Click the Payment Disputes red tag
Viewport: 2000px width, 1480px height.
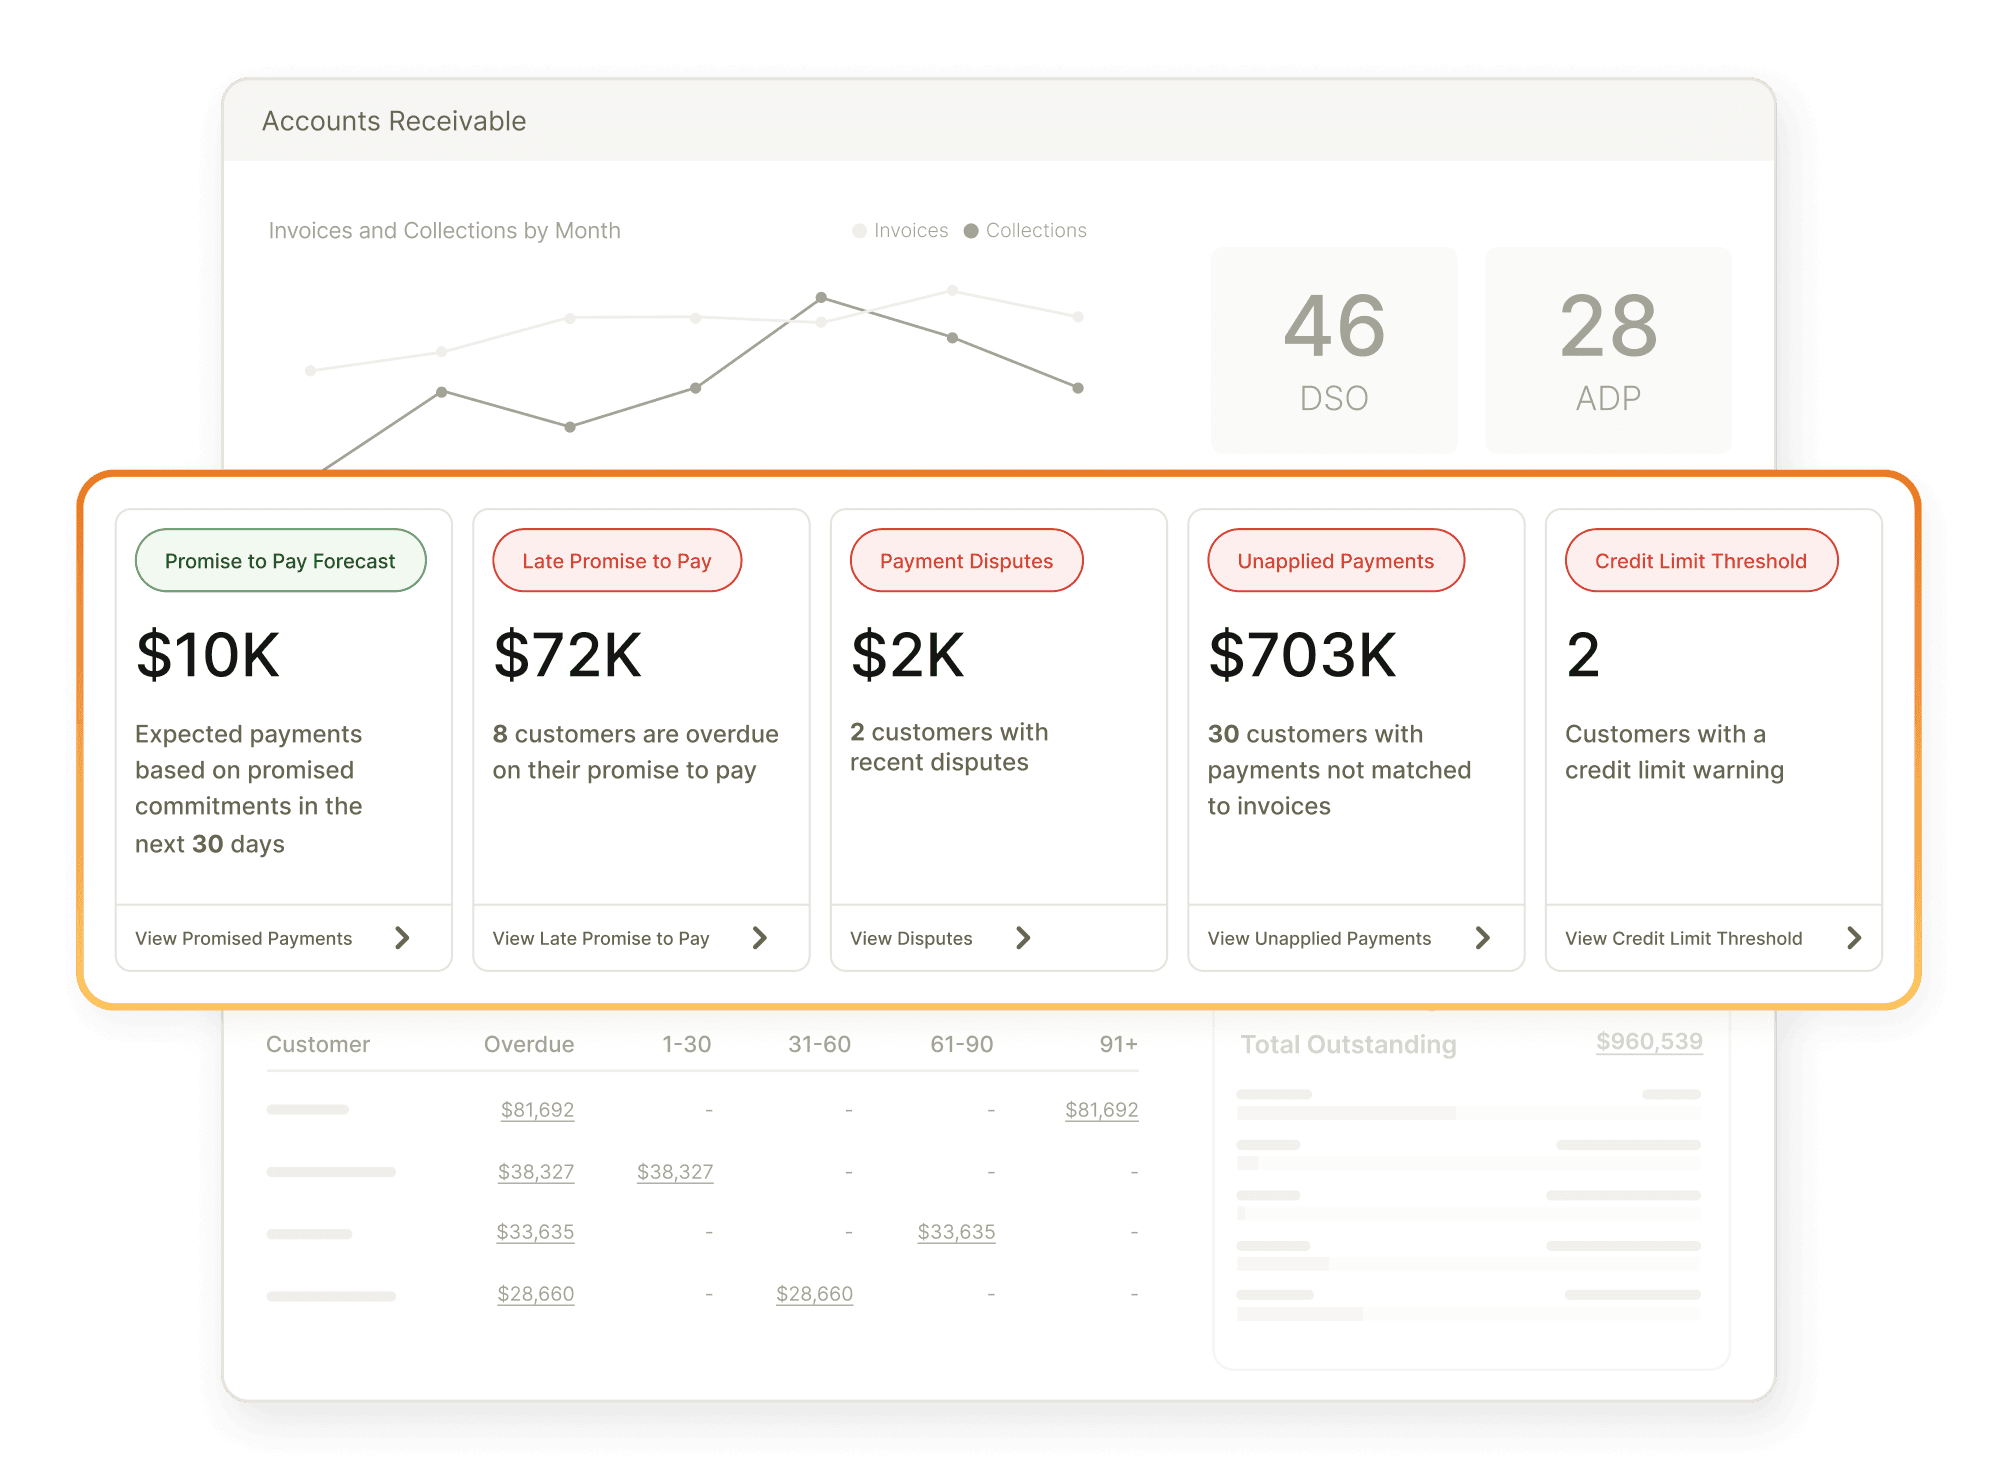coord(966,561)
